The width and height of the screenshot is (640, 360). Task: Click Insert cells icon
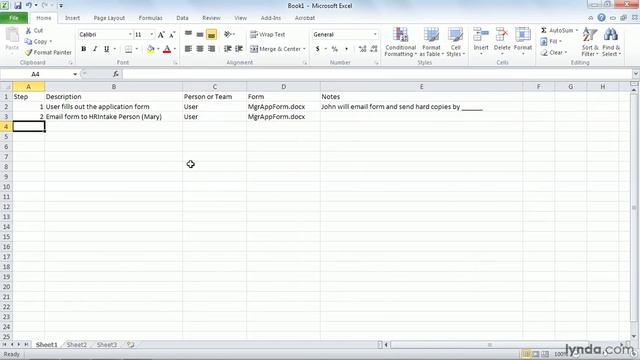[x=481, y=42]
